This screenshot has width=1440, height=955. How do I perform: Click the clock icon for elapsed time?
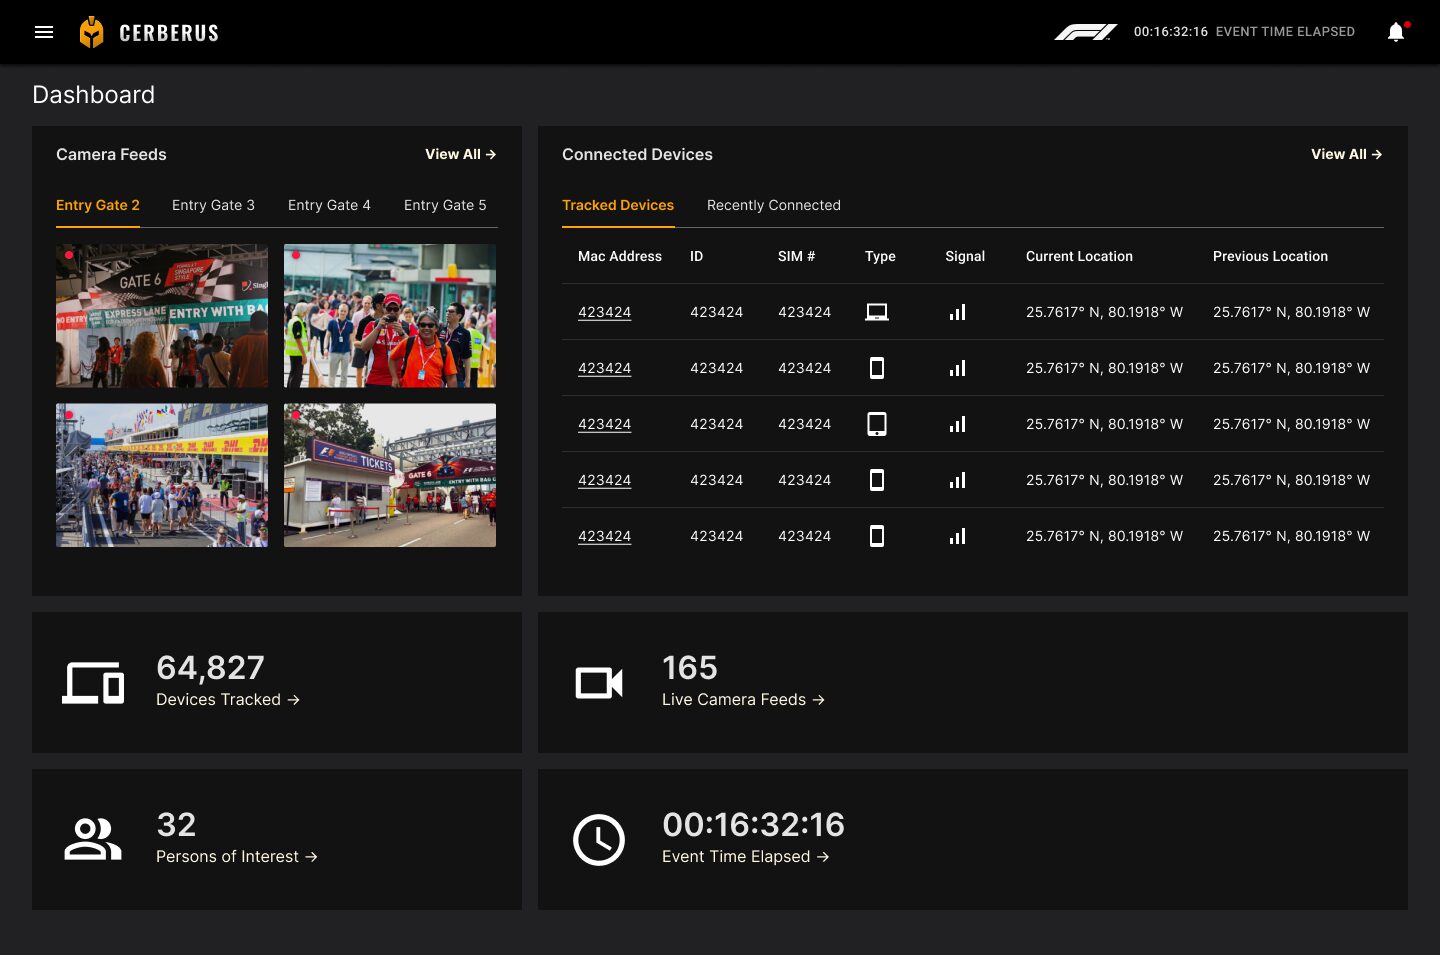click(598, 839)
